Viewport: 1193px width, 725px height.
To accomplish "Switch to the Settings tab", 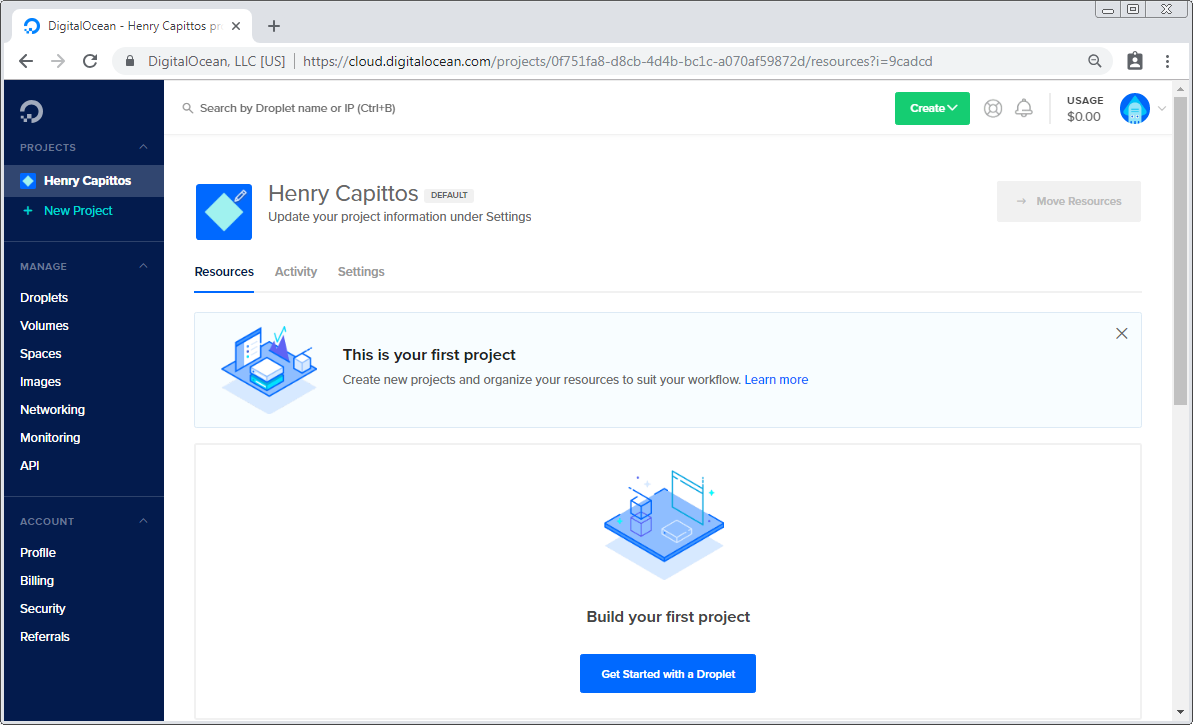I will click(x=361, y=272).
